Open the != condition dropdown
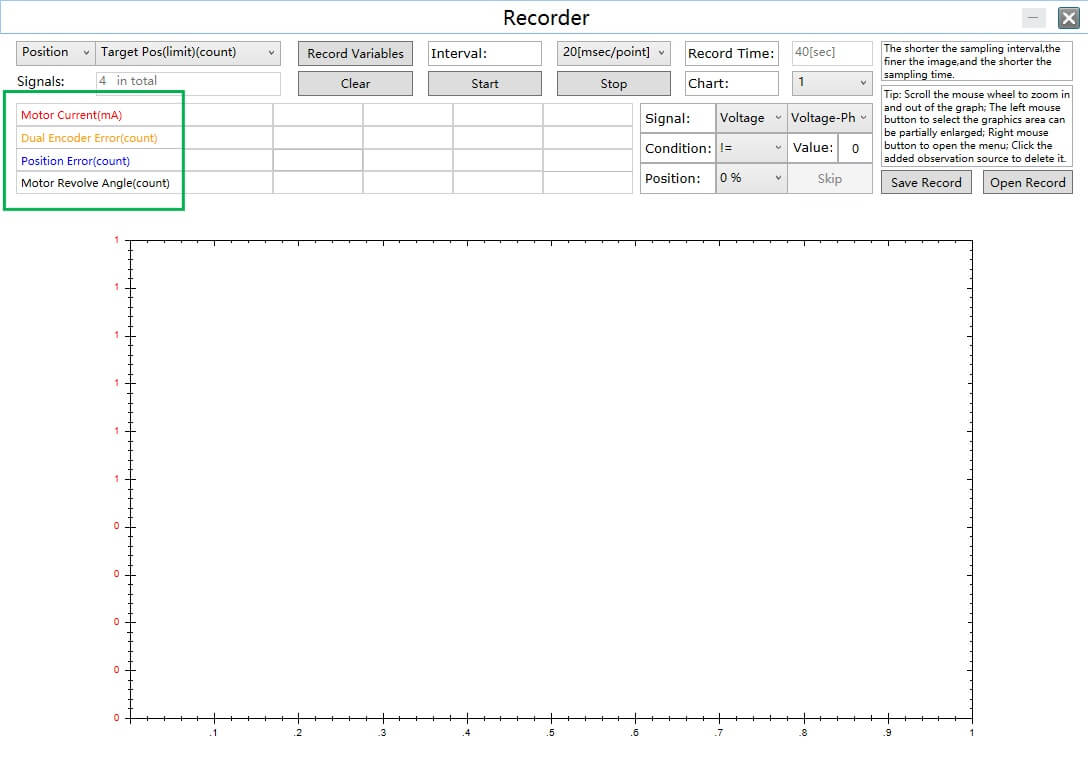This screenshot has height=775, width=1088. tap(751, 148)
